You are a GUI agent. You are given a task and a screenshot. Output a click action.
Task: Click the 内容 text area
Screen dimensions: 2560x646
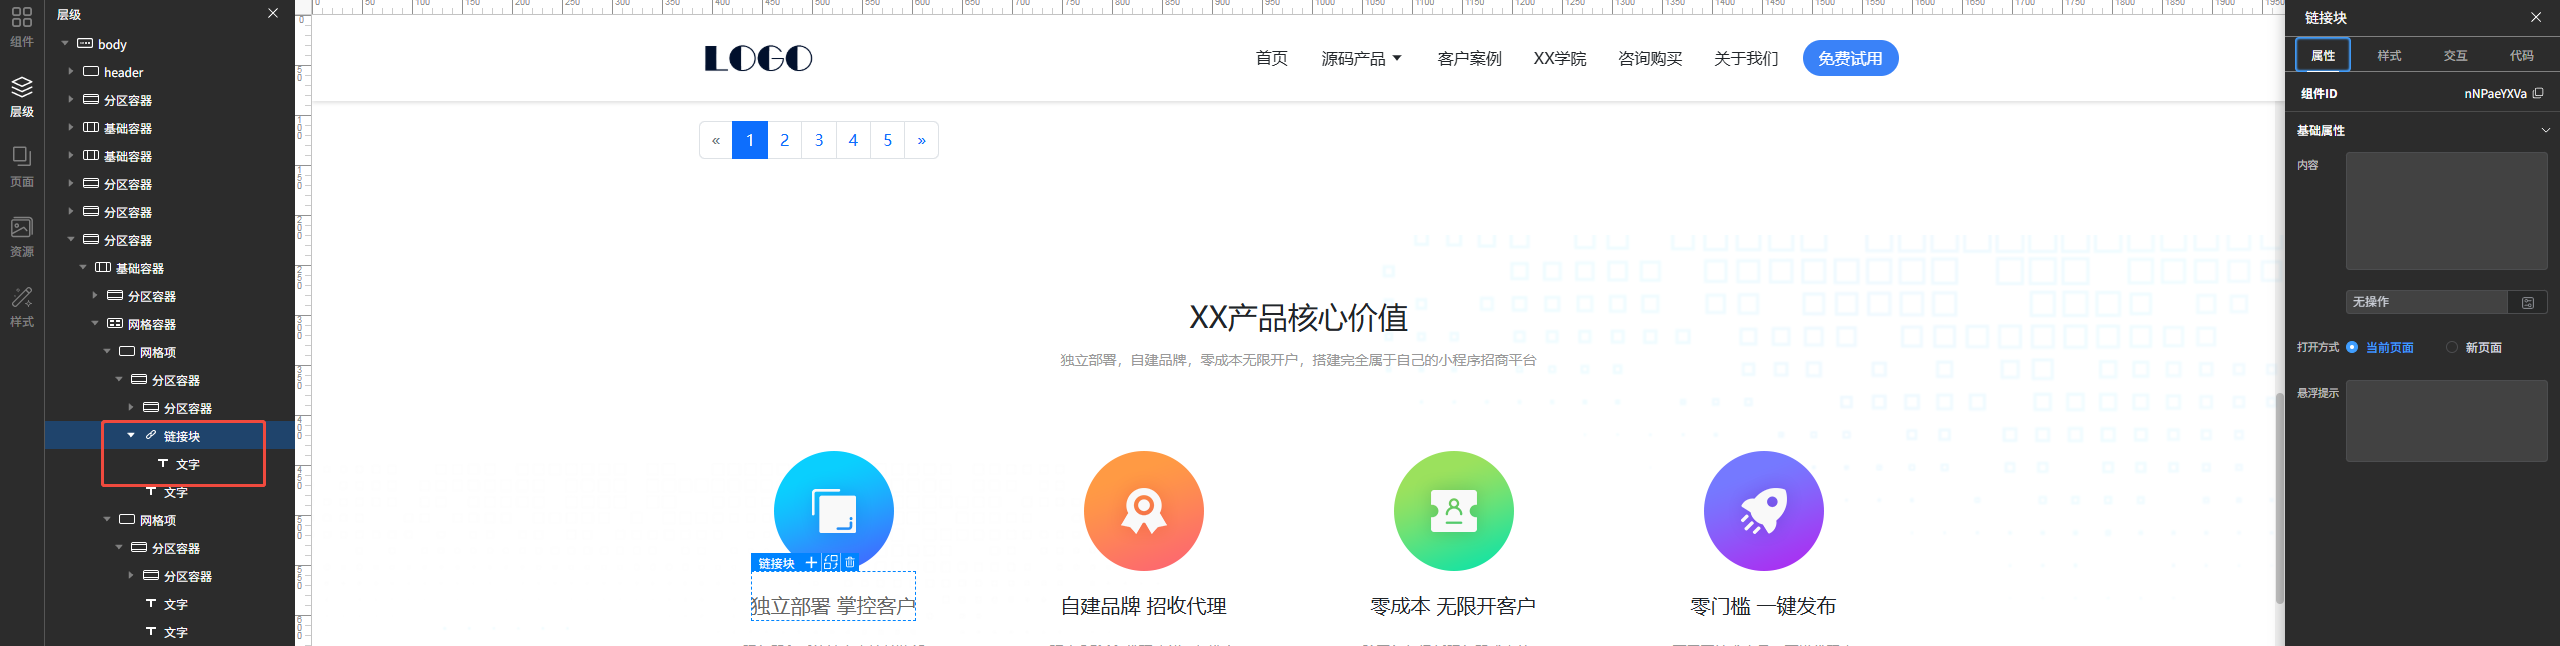coord(2446,211)
